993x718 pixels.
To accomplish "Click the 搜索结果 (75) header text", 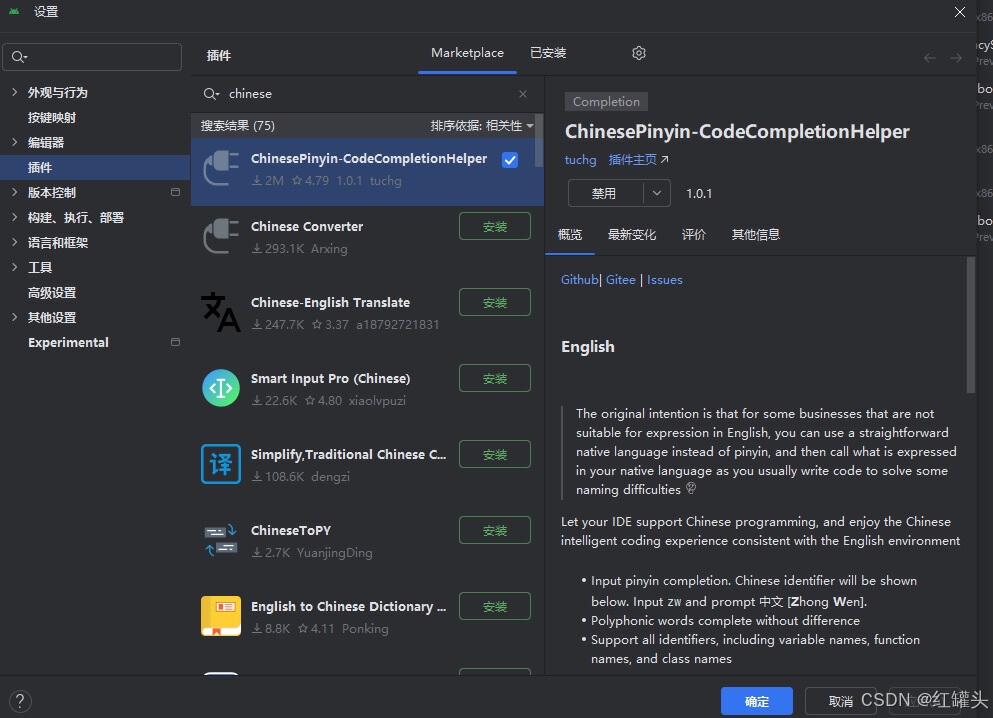I will tap(237, 125).
